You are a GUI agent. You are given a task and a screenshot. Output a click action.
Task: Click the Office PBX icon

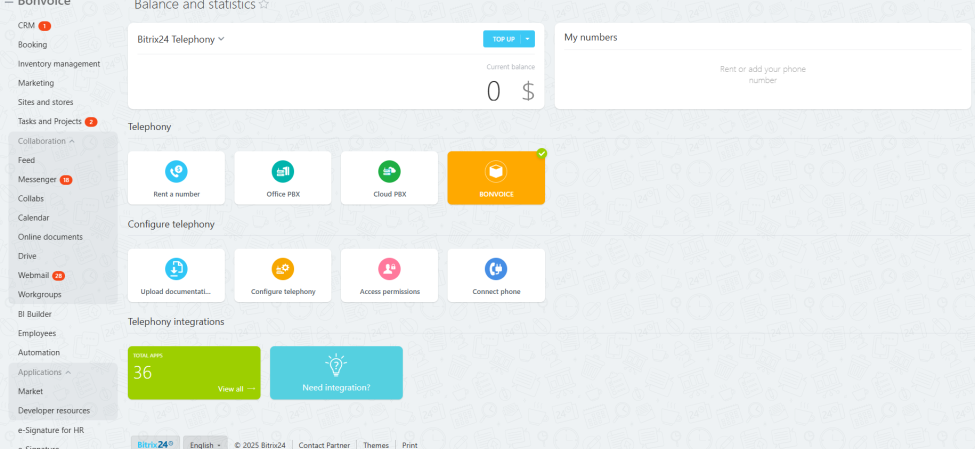click(x=283, y=171)
